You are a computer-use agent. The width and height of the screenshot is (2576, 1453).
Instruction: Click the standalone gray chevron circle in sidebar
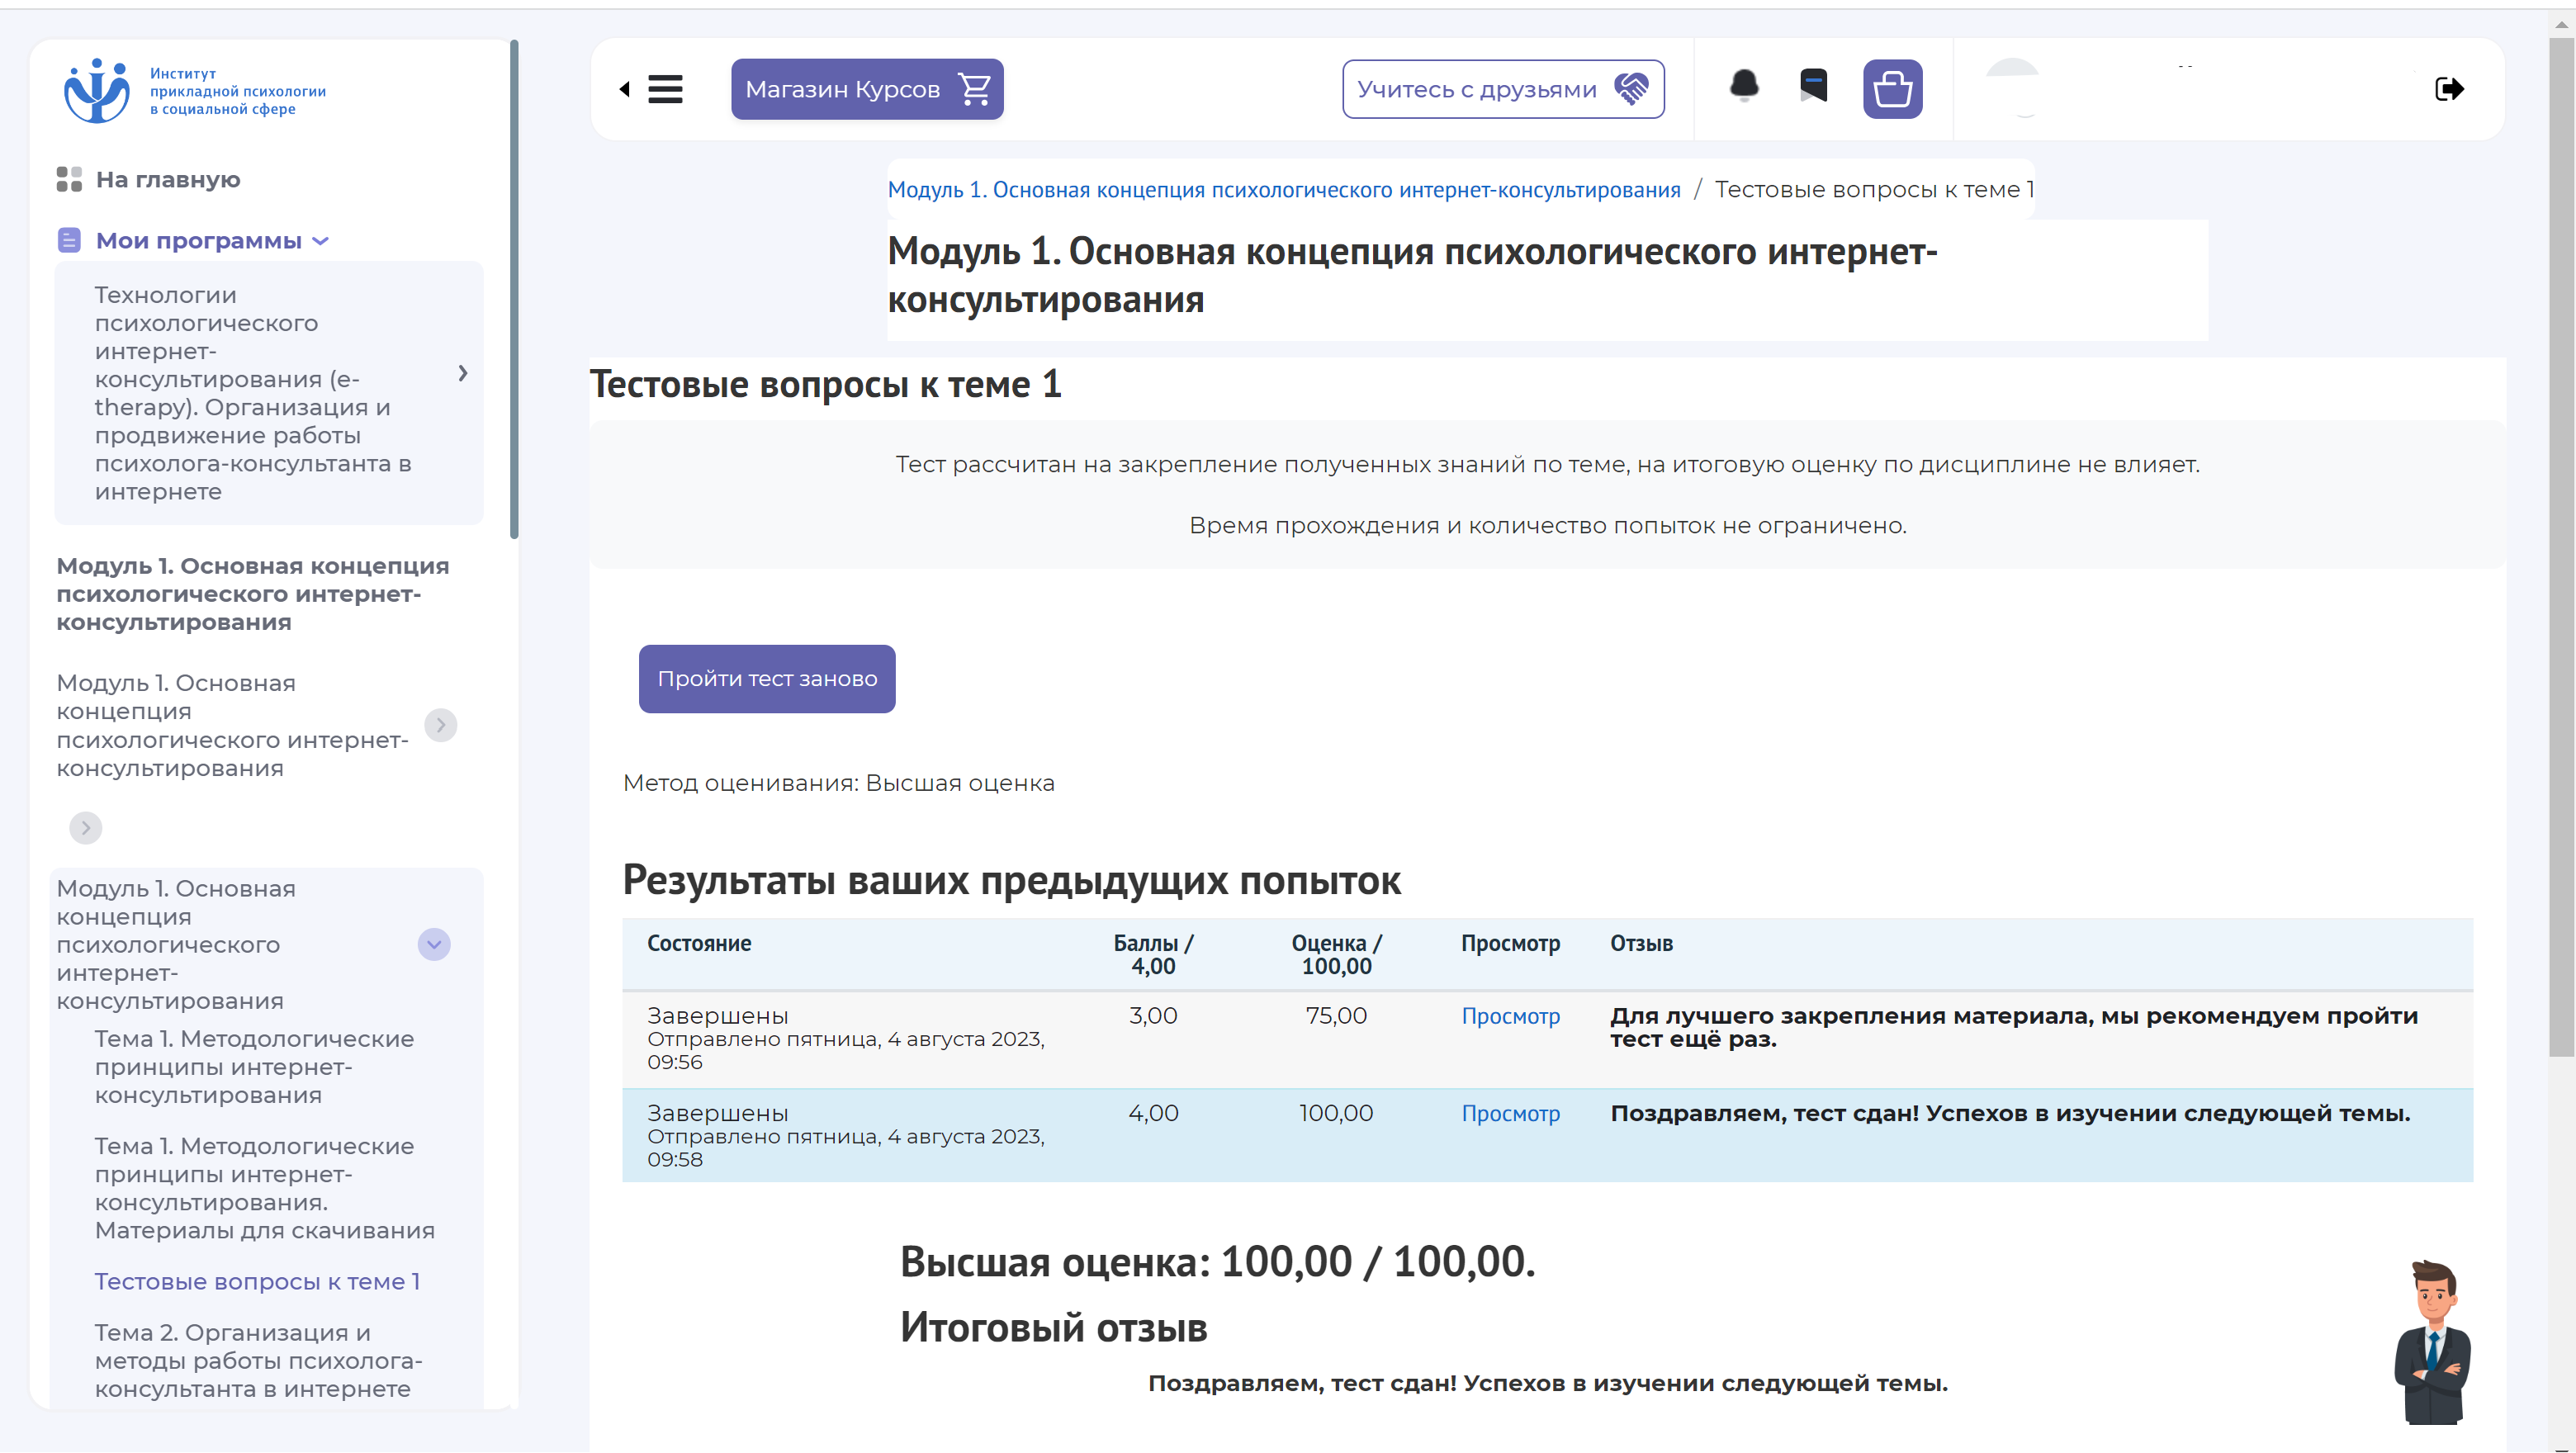pyautogui.click(x=86, y=828)
